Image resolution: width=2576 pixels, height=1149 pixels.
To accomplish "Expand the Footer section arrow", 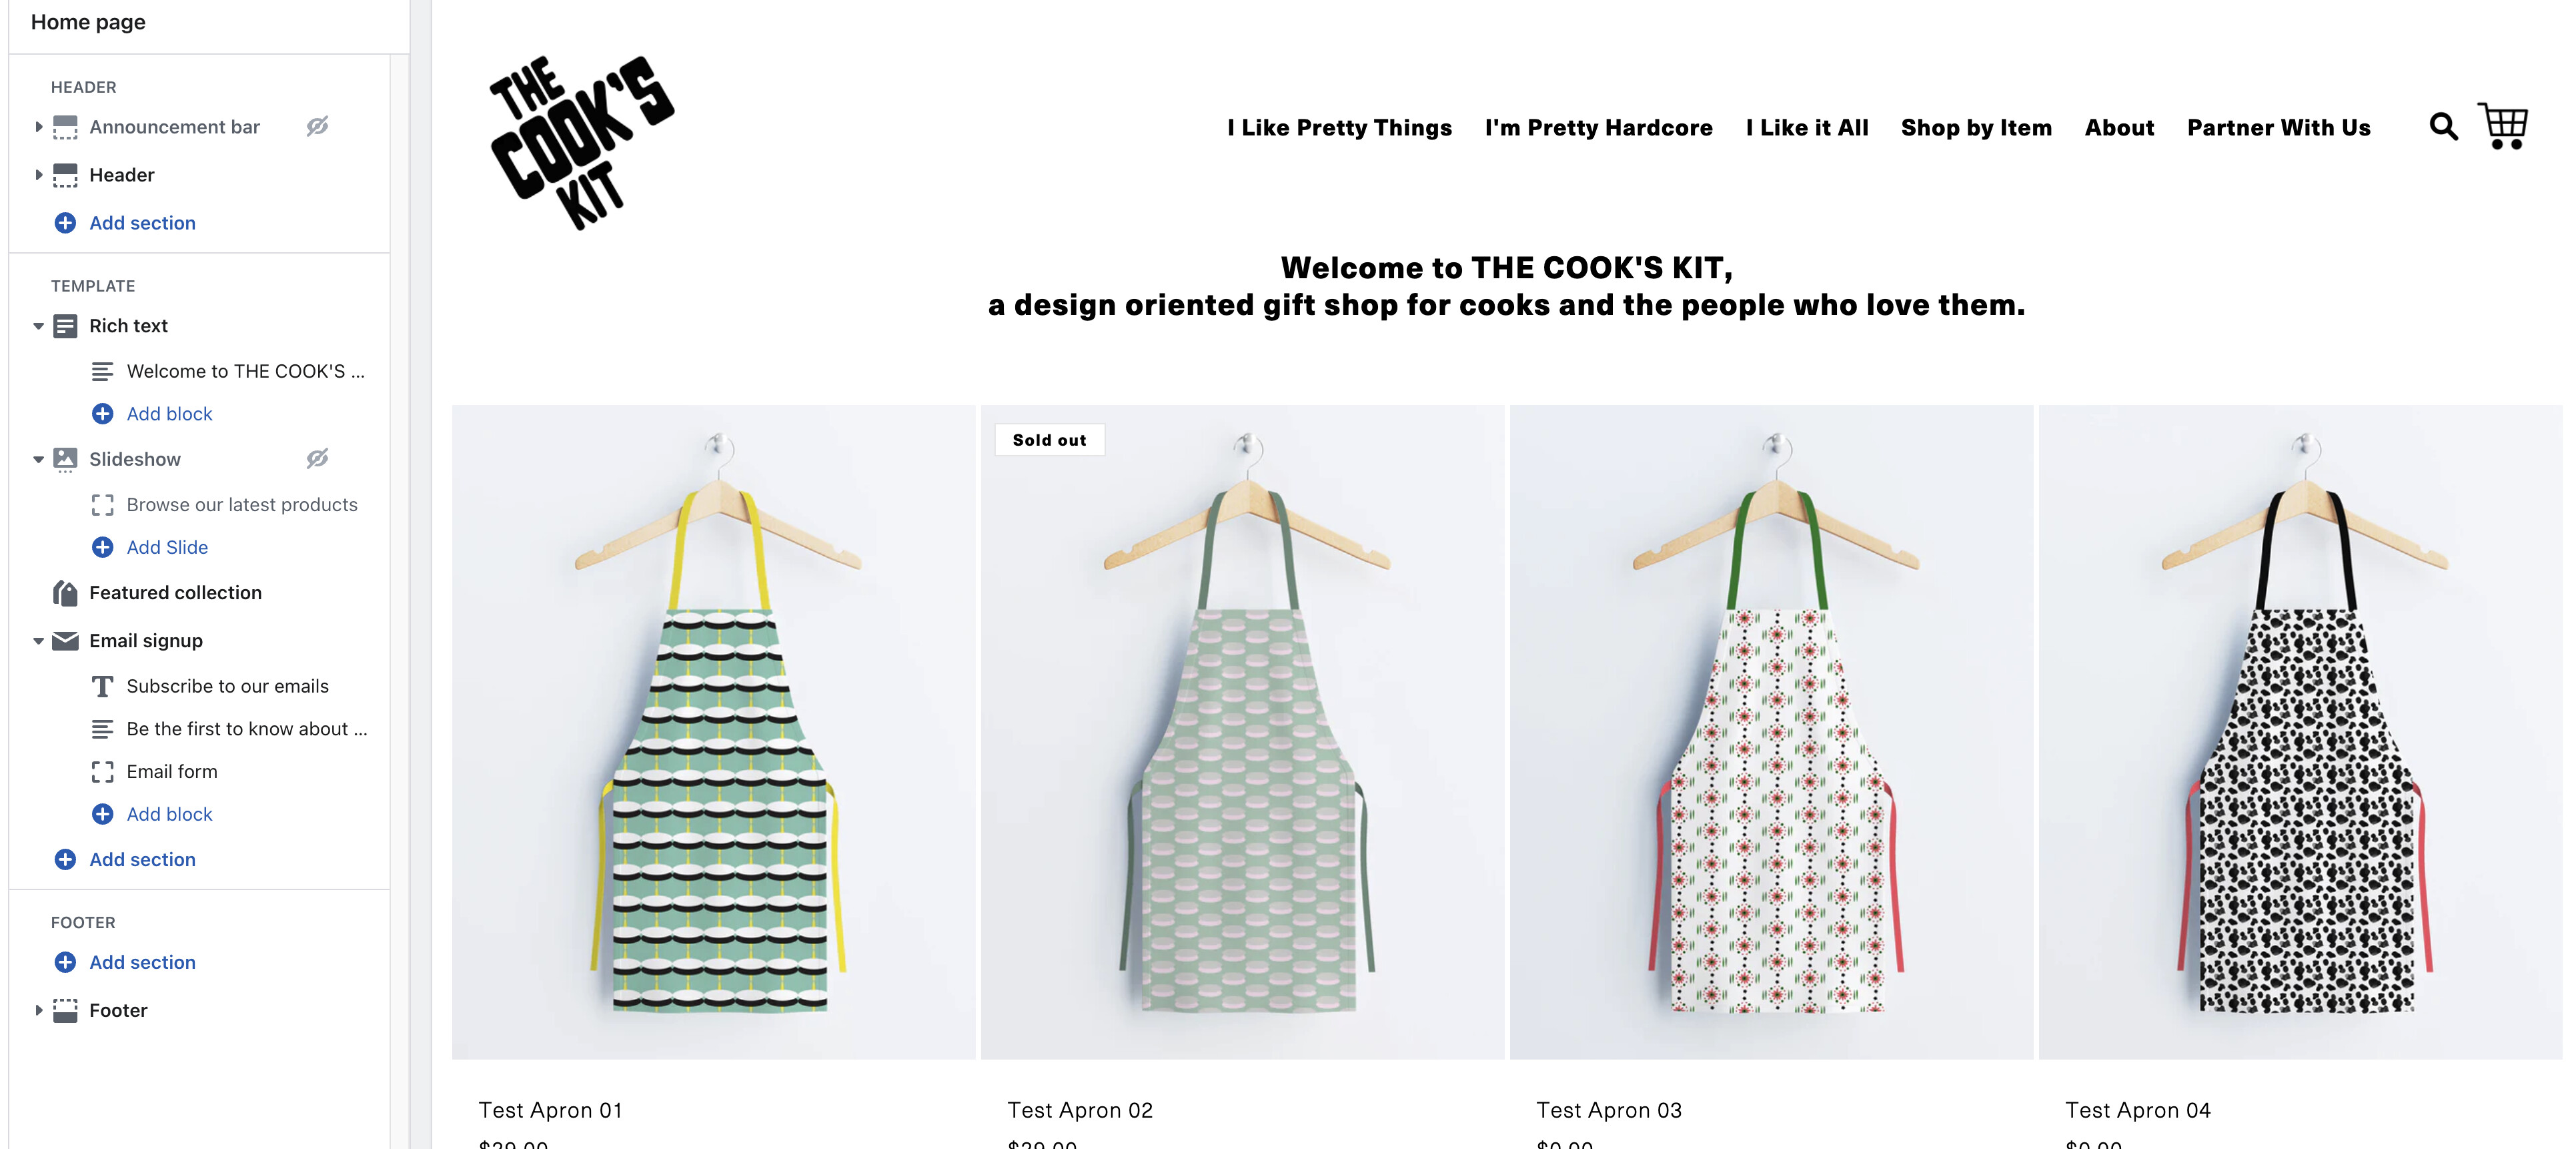I will [x=38, y=1011].
